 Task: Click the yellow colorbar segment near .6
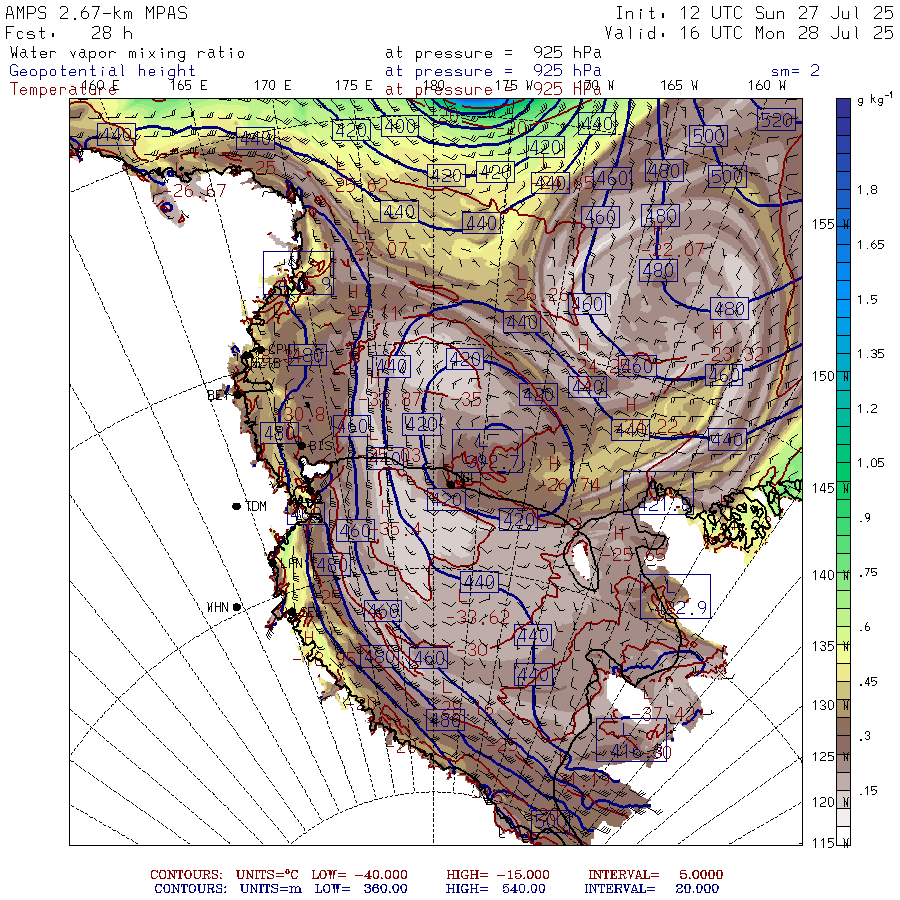click(843, 635)
